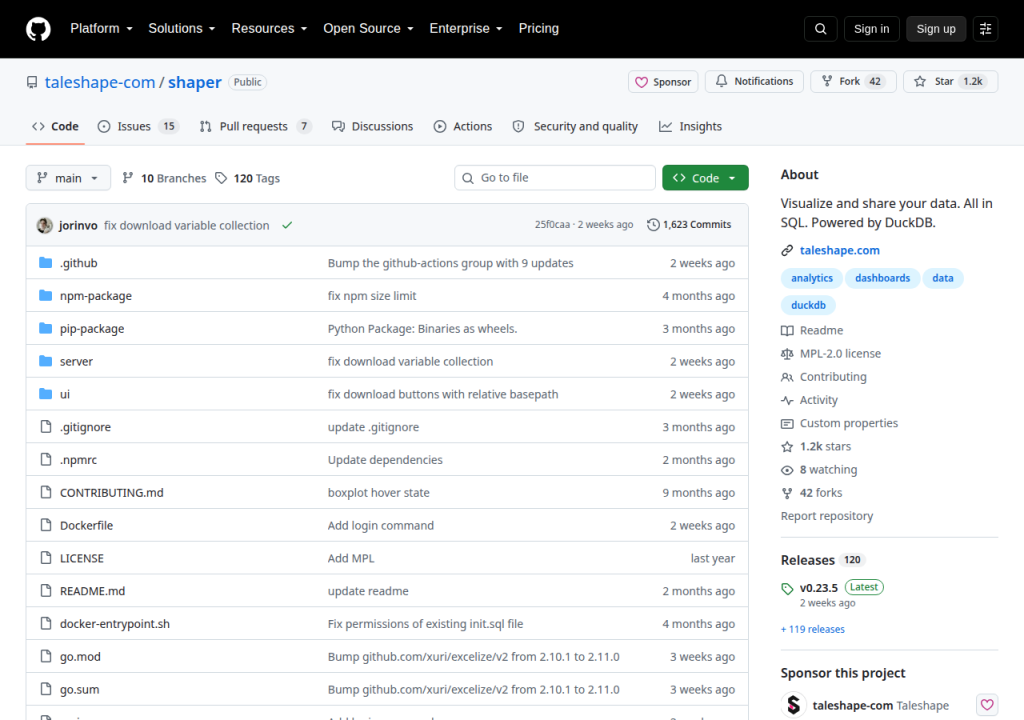Open the Pricing page
The height and width of the screenshot is (720, 1024).
(539, 29)
